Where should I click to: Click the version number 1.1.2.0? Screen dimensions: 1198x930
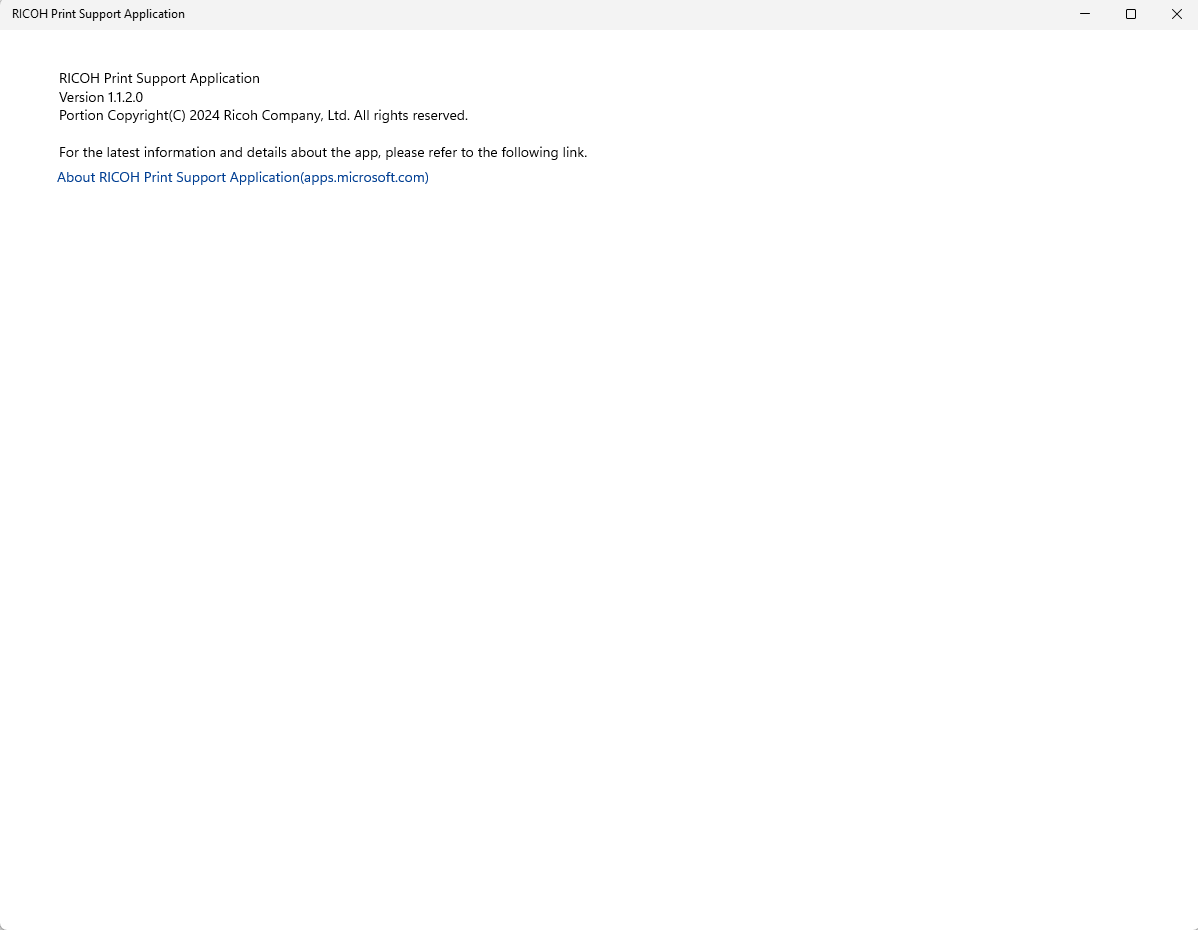(125, 98)
